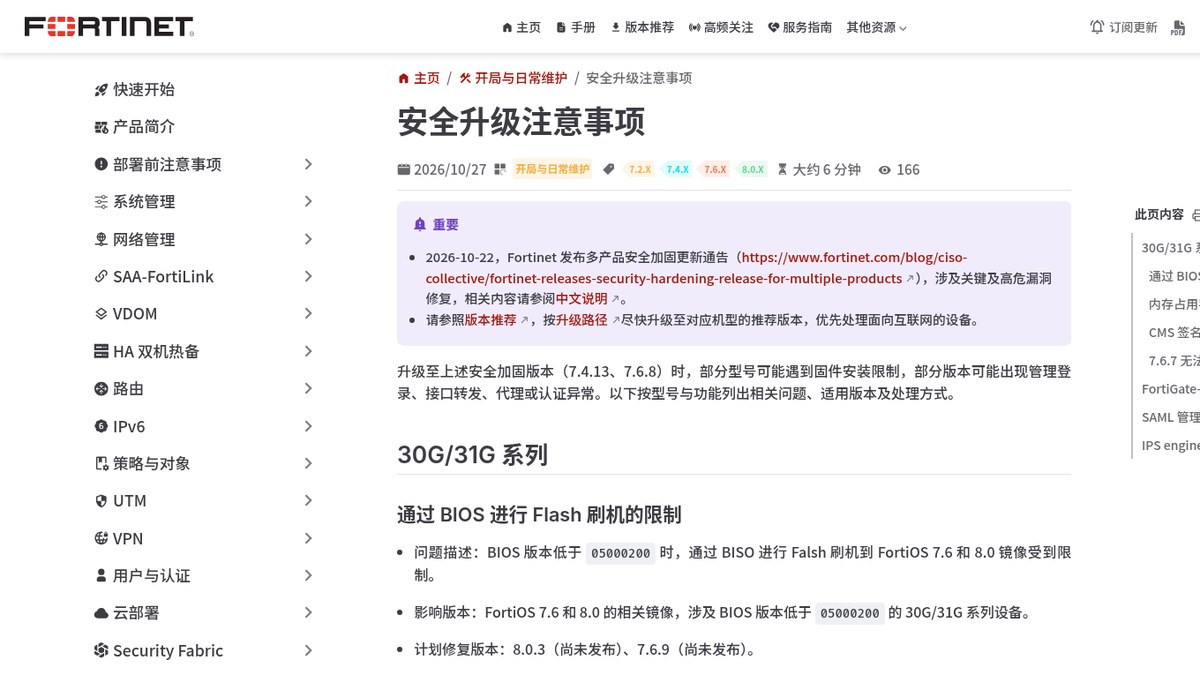Click the 版本推荐 link inside the notice box
This screenshot has height=675, width=1200.
pos(491,320)
